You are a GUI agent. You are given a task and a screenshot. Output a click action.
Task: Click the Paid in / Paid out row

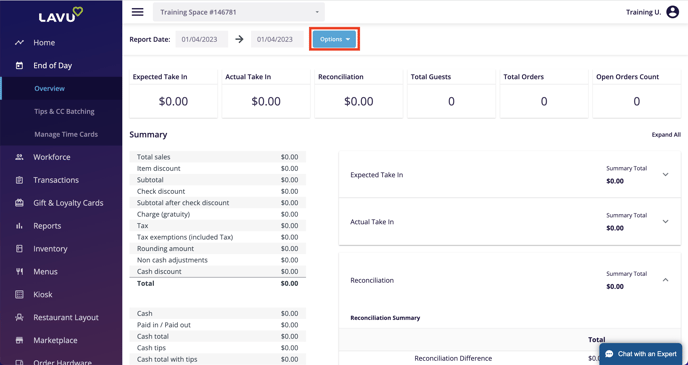point(218,325)
